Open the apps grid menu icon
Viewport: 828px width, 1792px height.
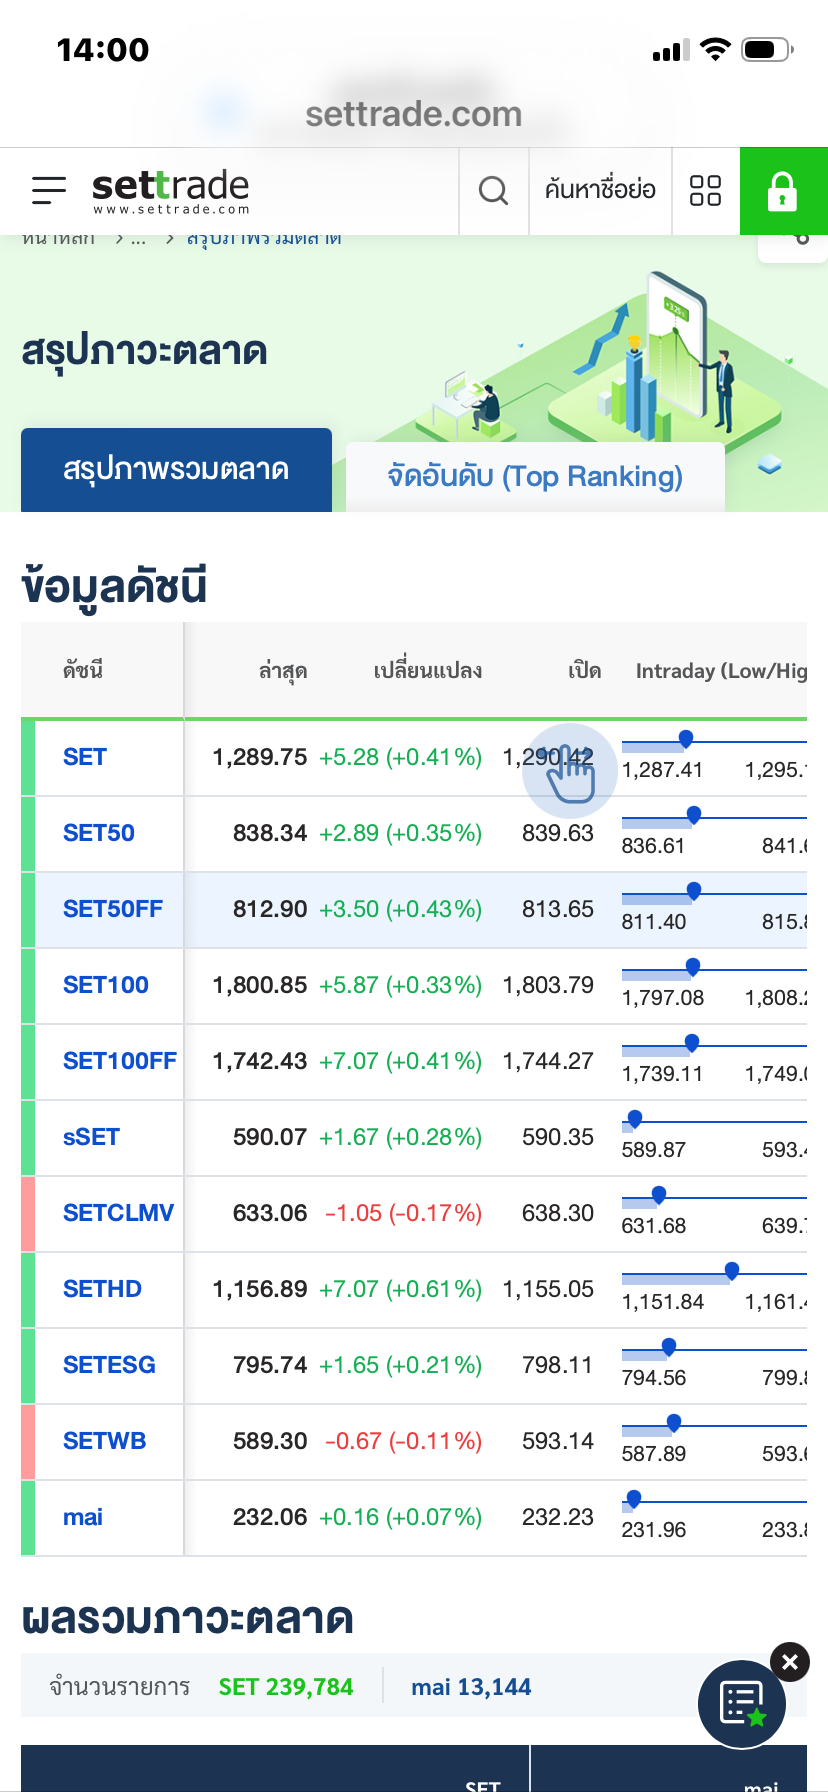click(x=705, y=190)
